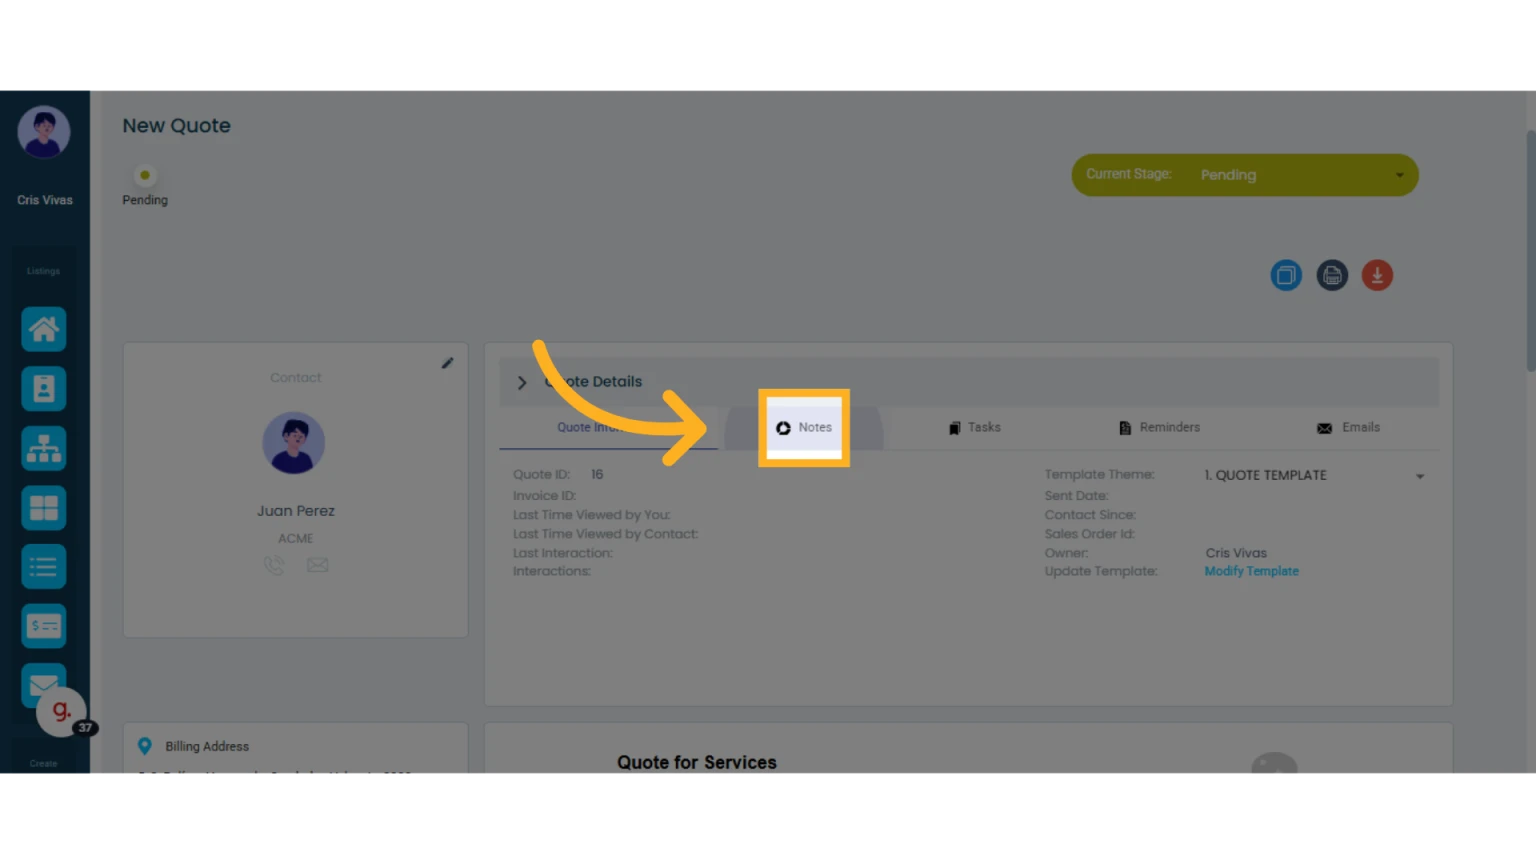Image resolution: width=1536 pixels, height=864 pixels.
Task: Open the Home icon in sidebar
Action: 44,329
